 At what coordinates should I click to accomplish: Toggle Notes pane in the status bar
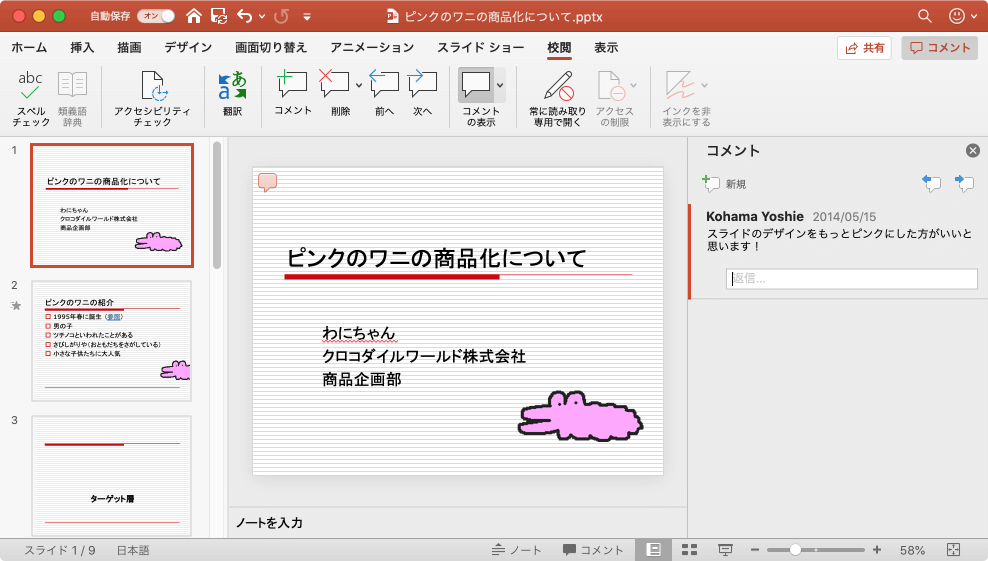click(x=517, y=550)
